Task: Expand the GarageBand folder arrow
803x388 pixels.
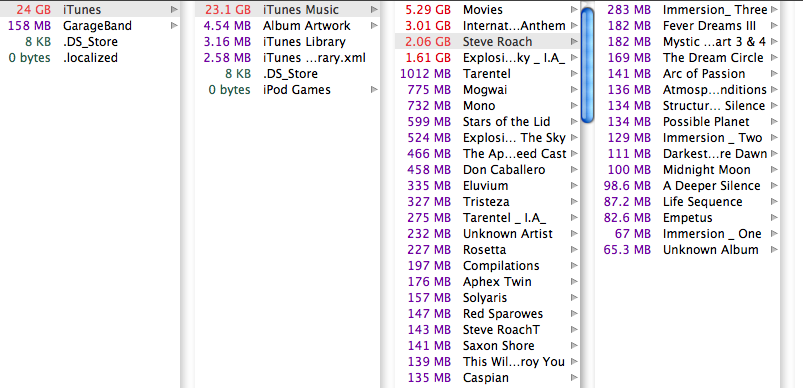Action: 175,26
